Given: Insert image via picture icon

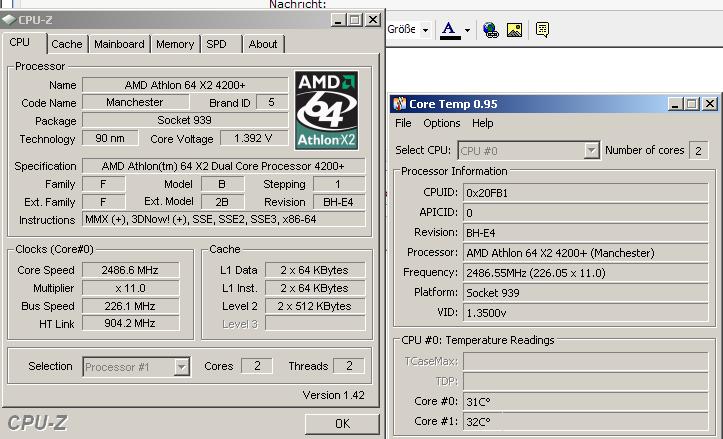Looking at the screenshot, I should [x=514, y=30].
